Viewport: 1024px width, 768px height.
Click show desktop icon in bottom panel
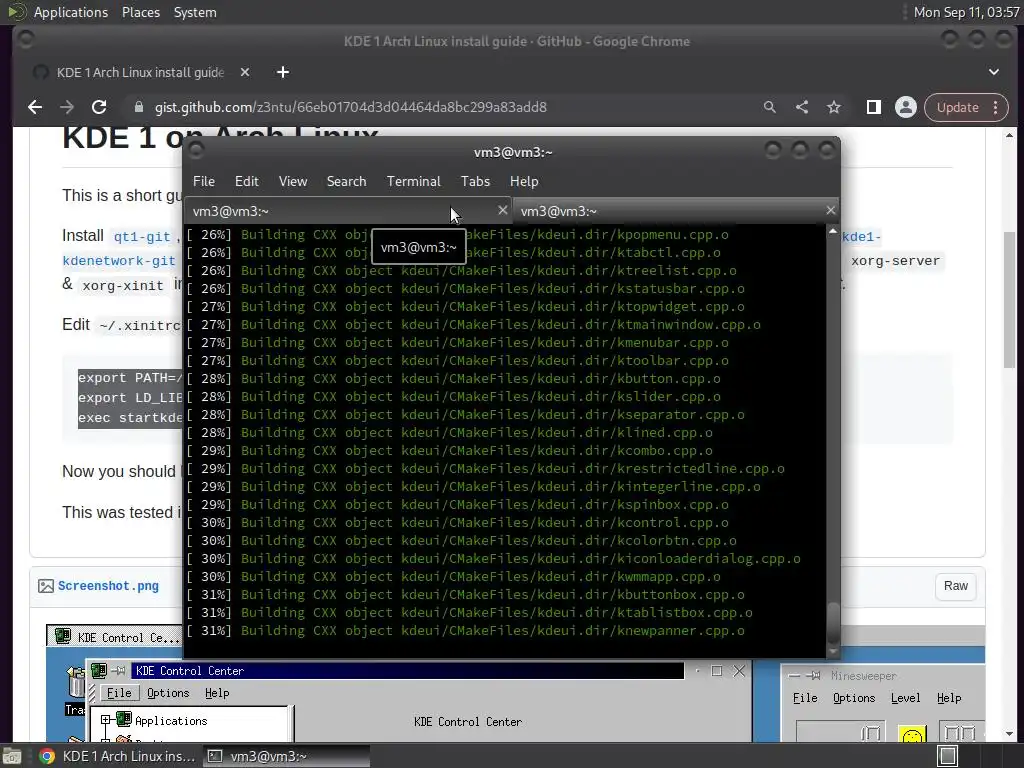tap(12, 756)
